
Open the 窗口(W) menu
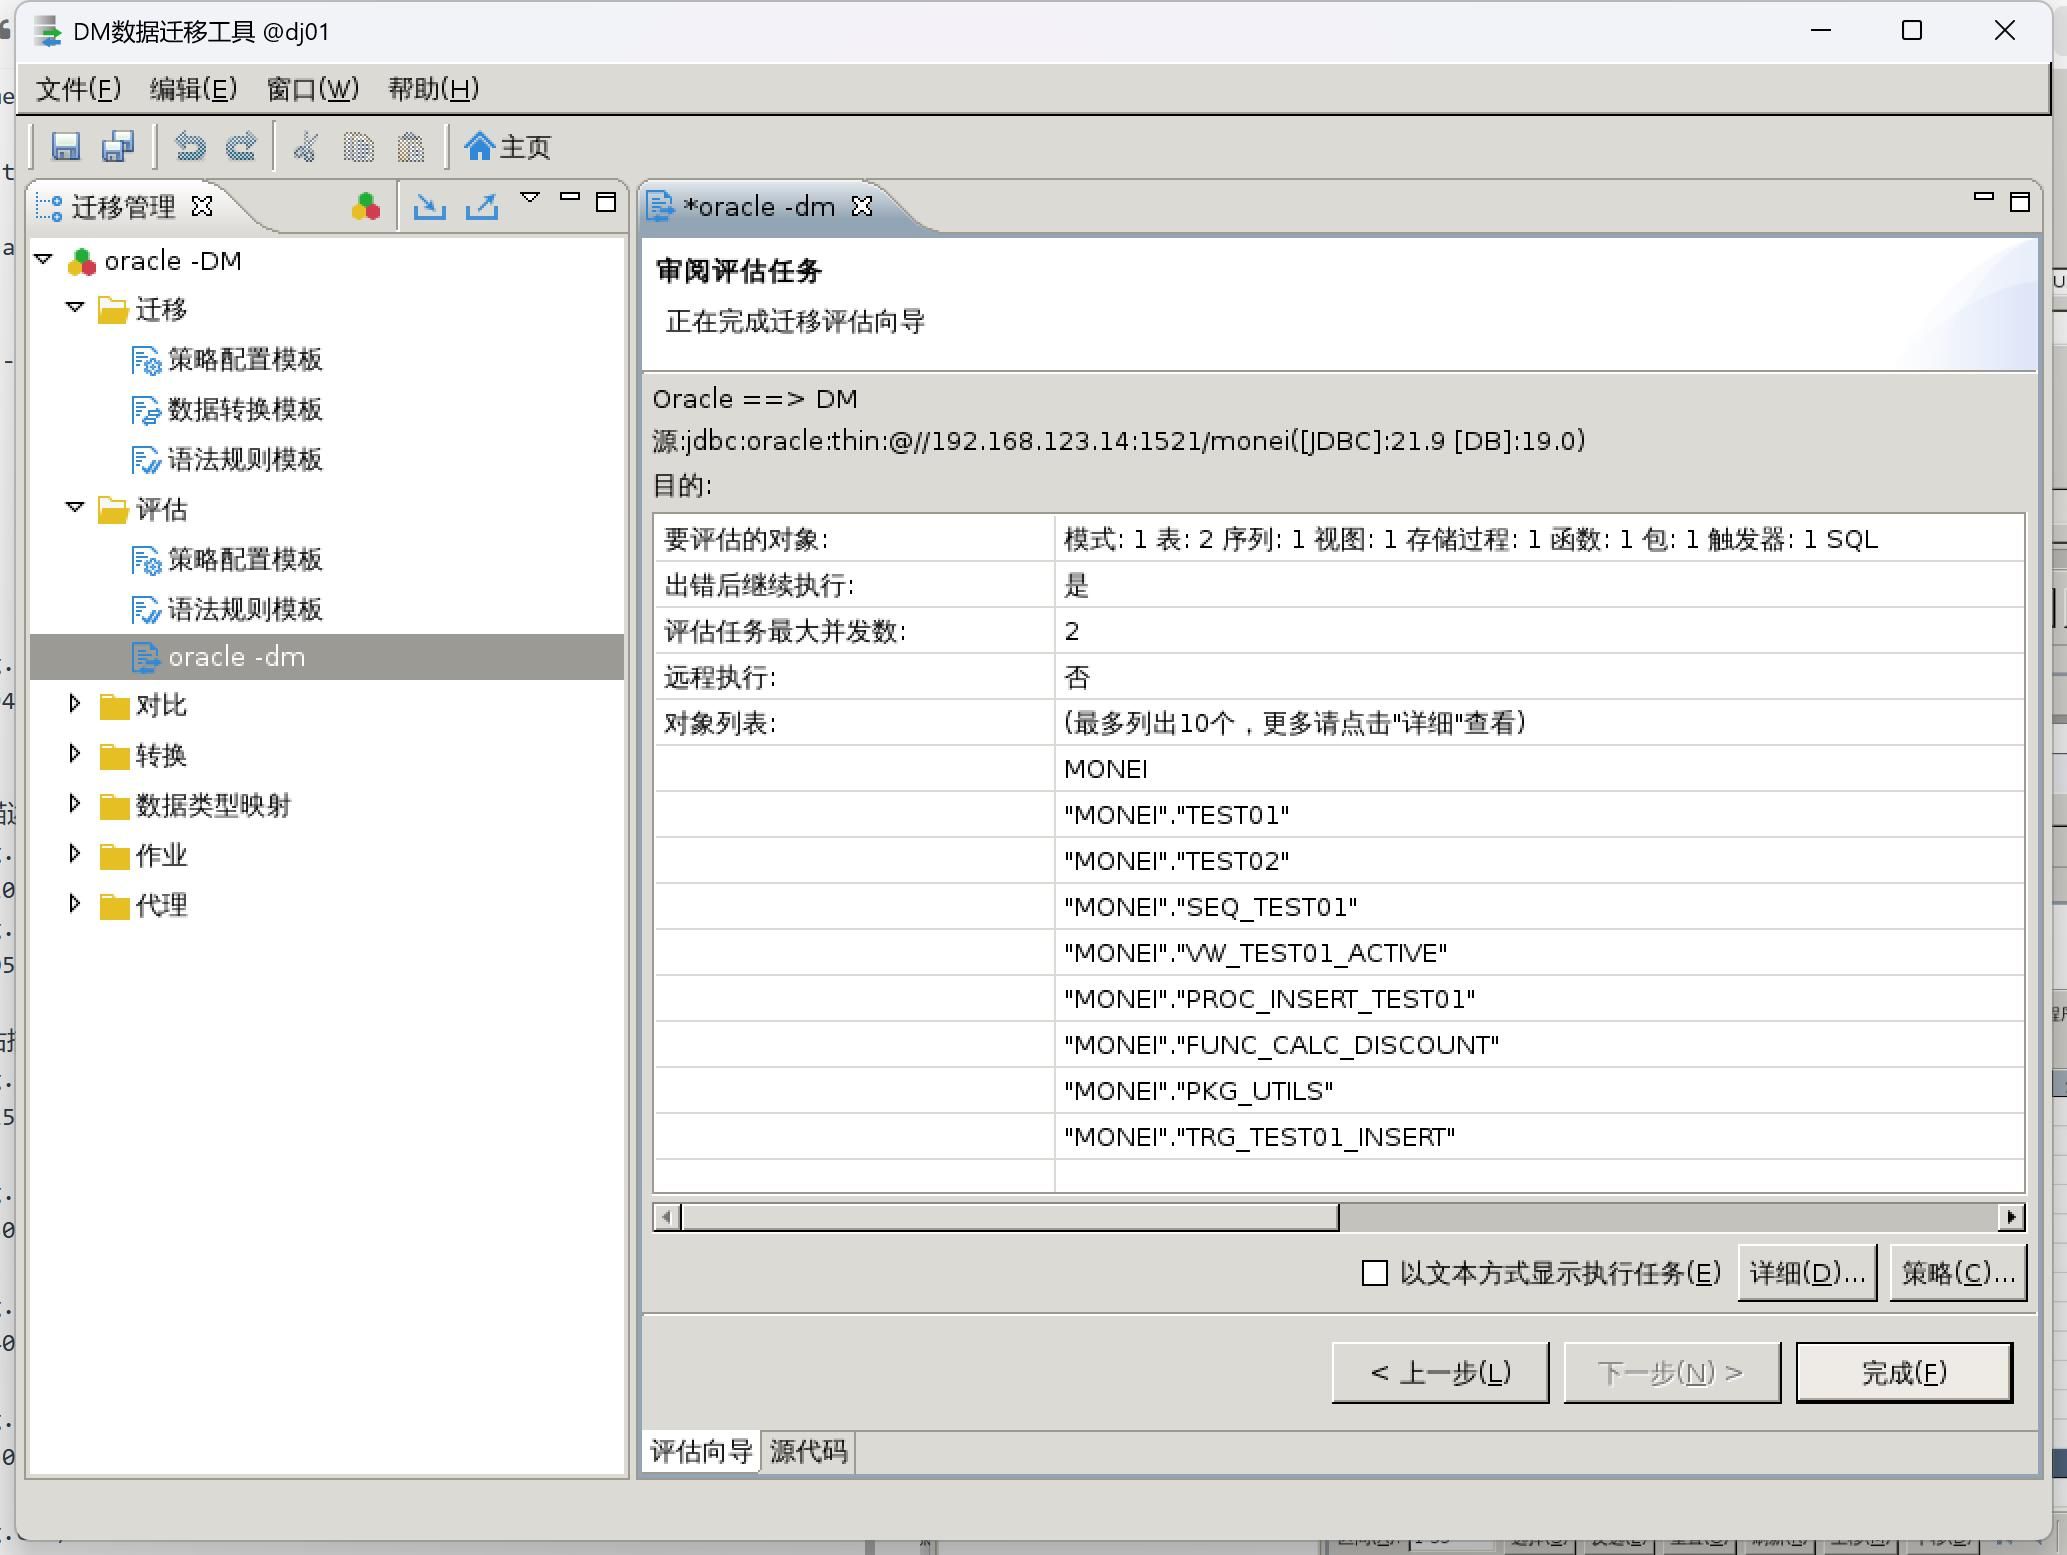point(312,89)
